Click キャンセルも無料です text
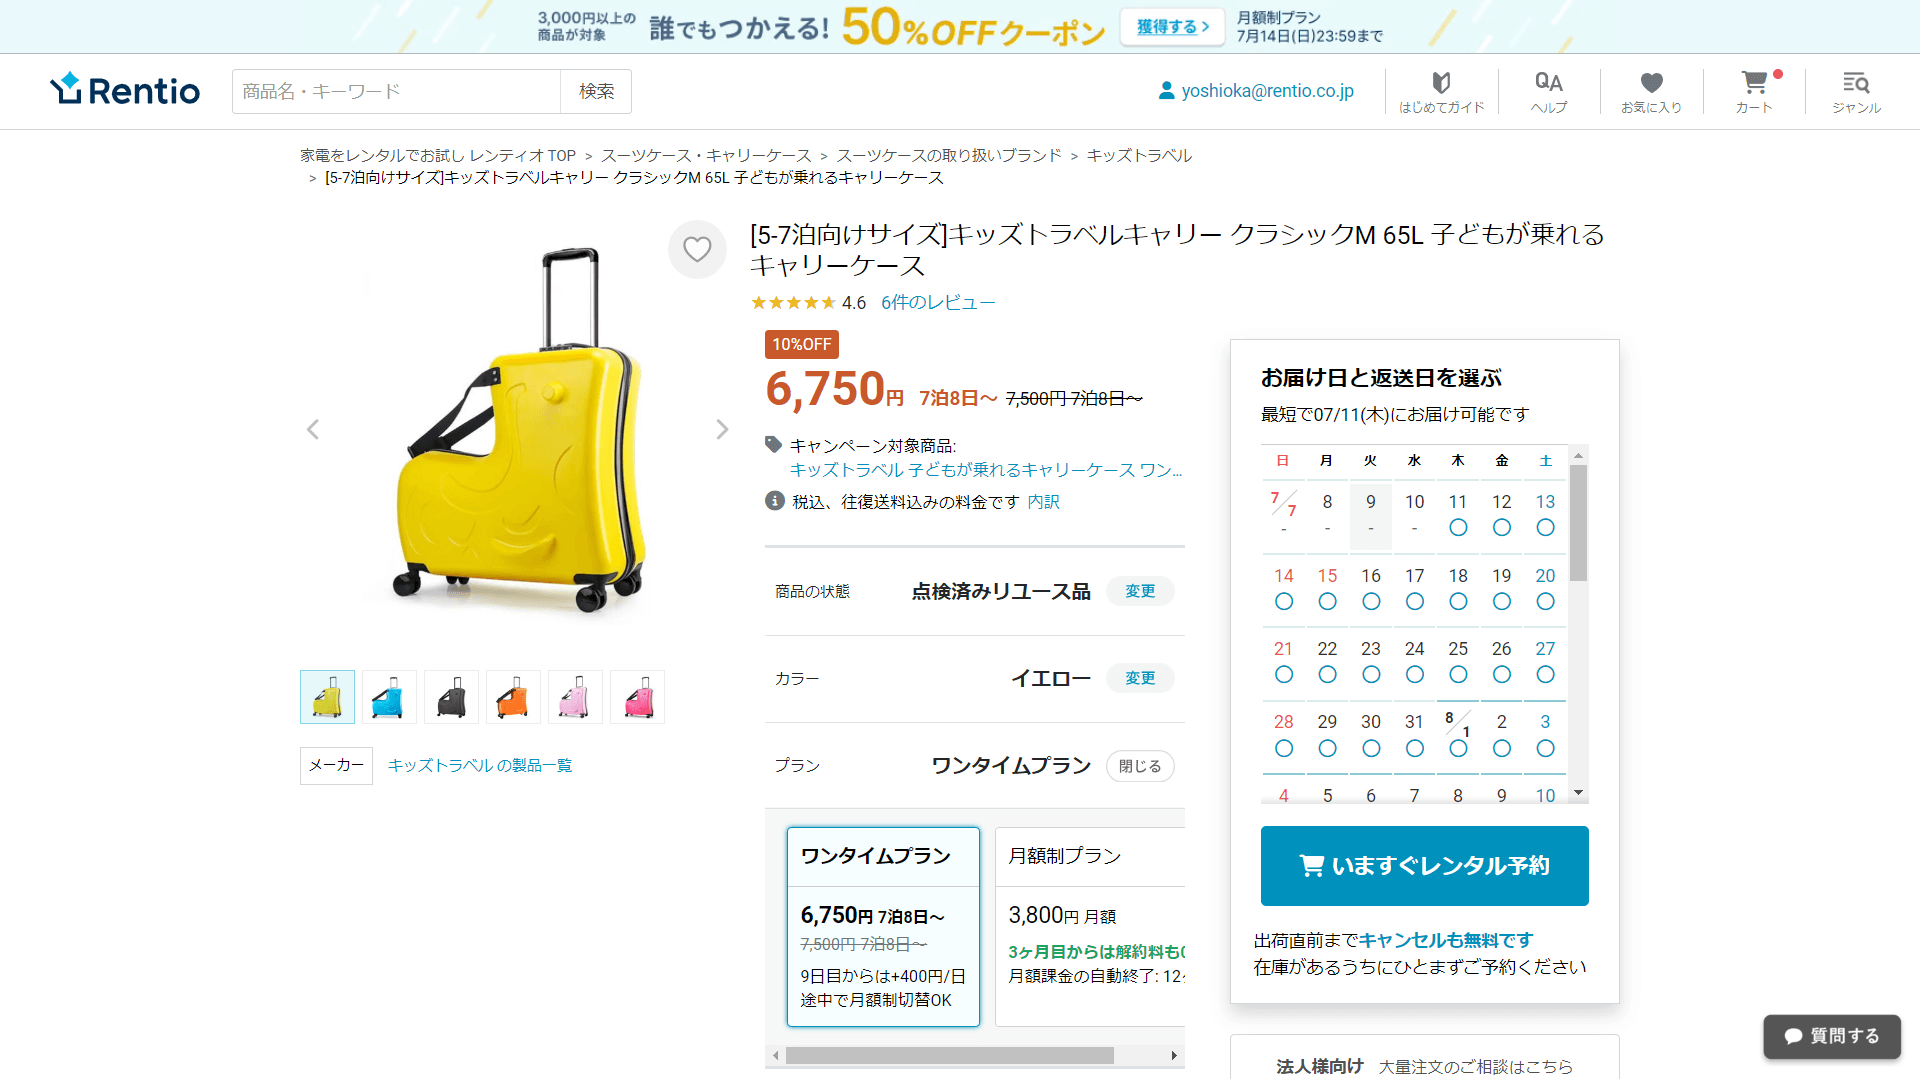 tap(1445, 940)
